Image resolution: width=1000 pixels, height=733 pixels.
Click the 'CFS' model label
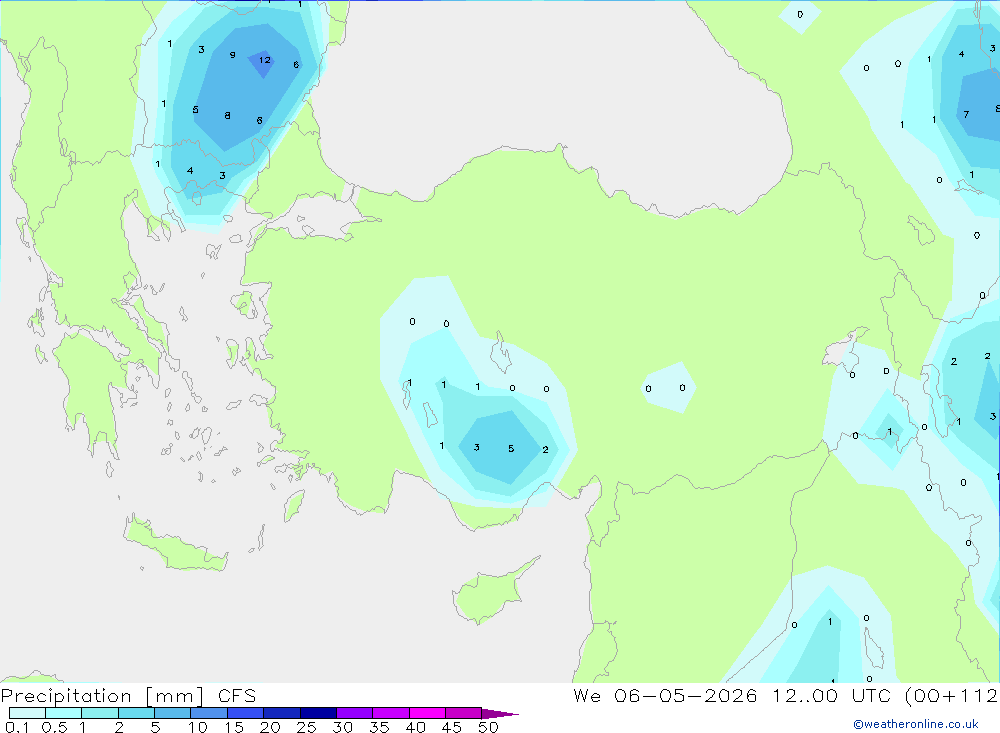point(237,695)
